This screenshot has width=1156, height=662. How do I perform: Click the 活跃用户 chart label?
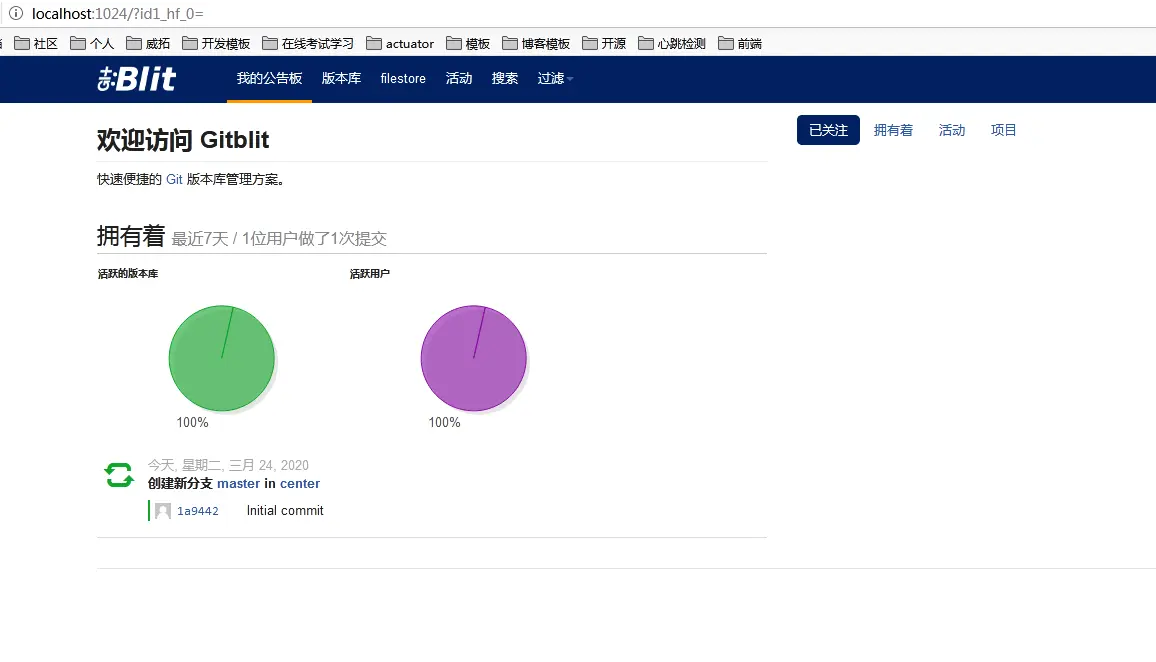(369, 273)
